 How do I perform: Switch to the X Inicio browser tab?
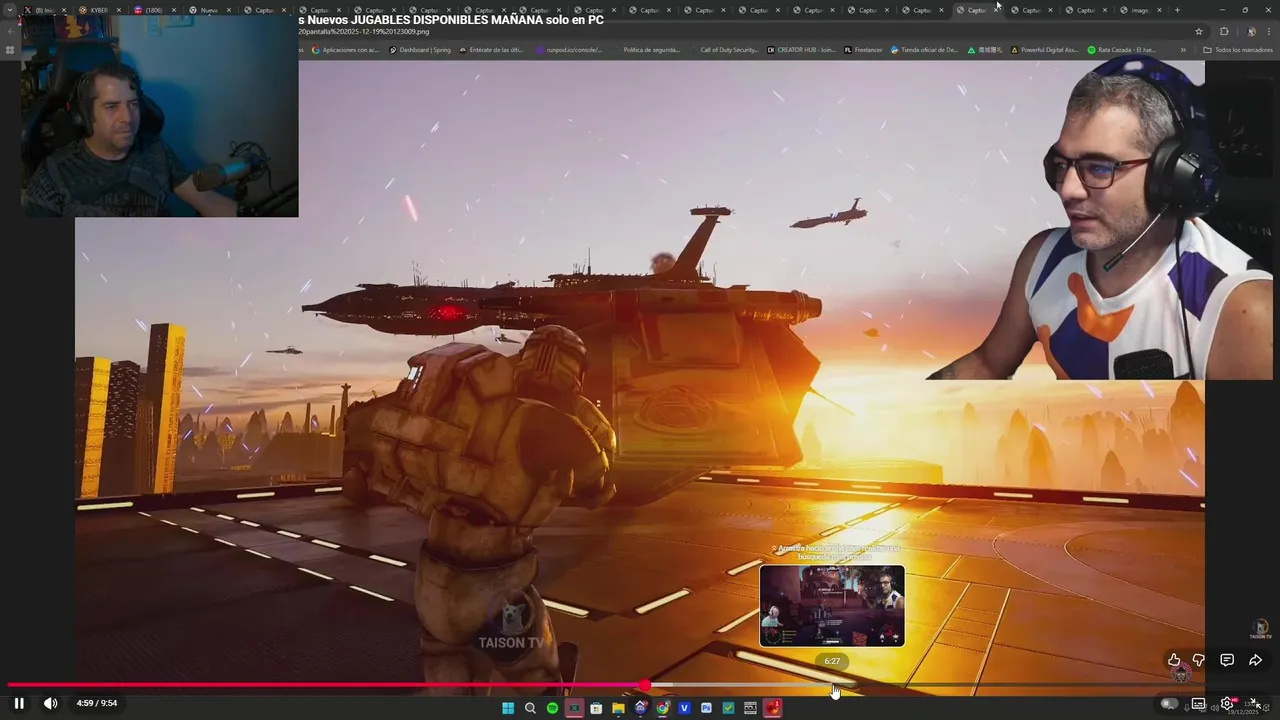pos(45,10)
